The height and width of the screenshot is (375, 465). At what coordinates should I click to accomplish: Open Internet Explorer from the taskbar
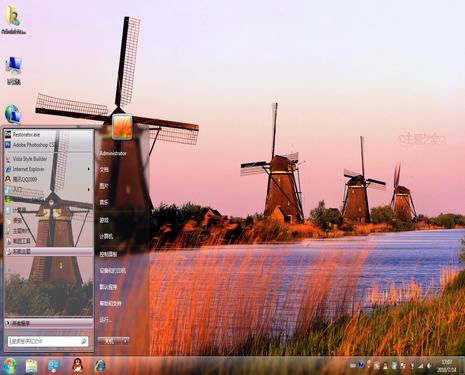(100, 366)
